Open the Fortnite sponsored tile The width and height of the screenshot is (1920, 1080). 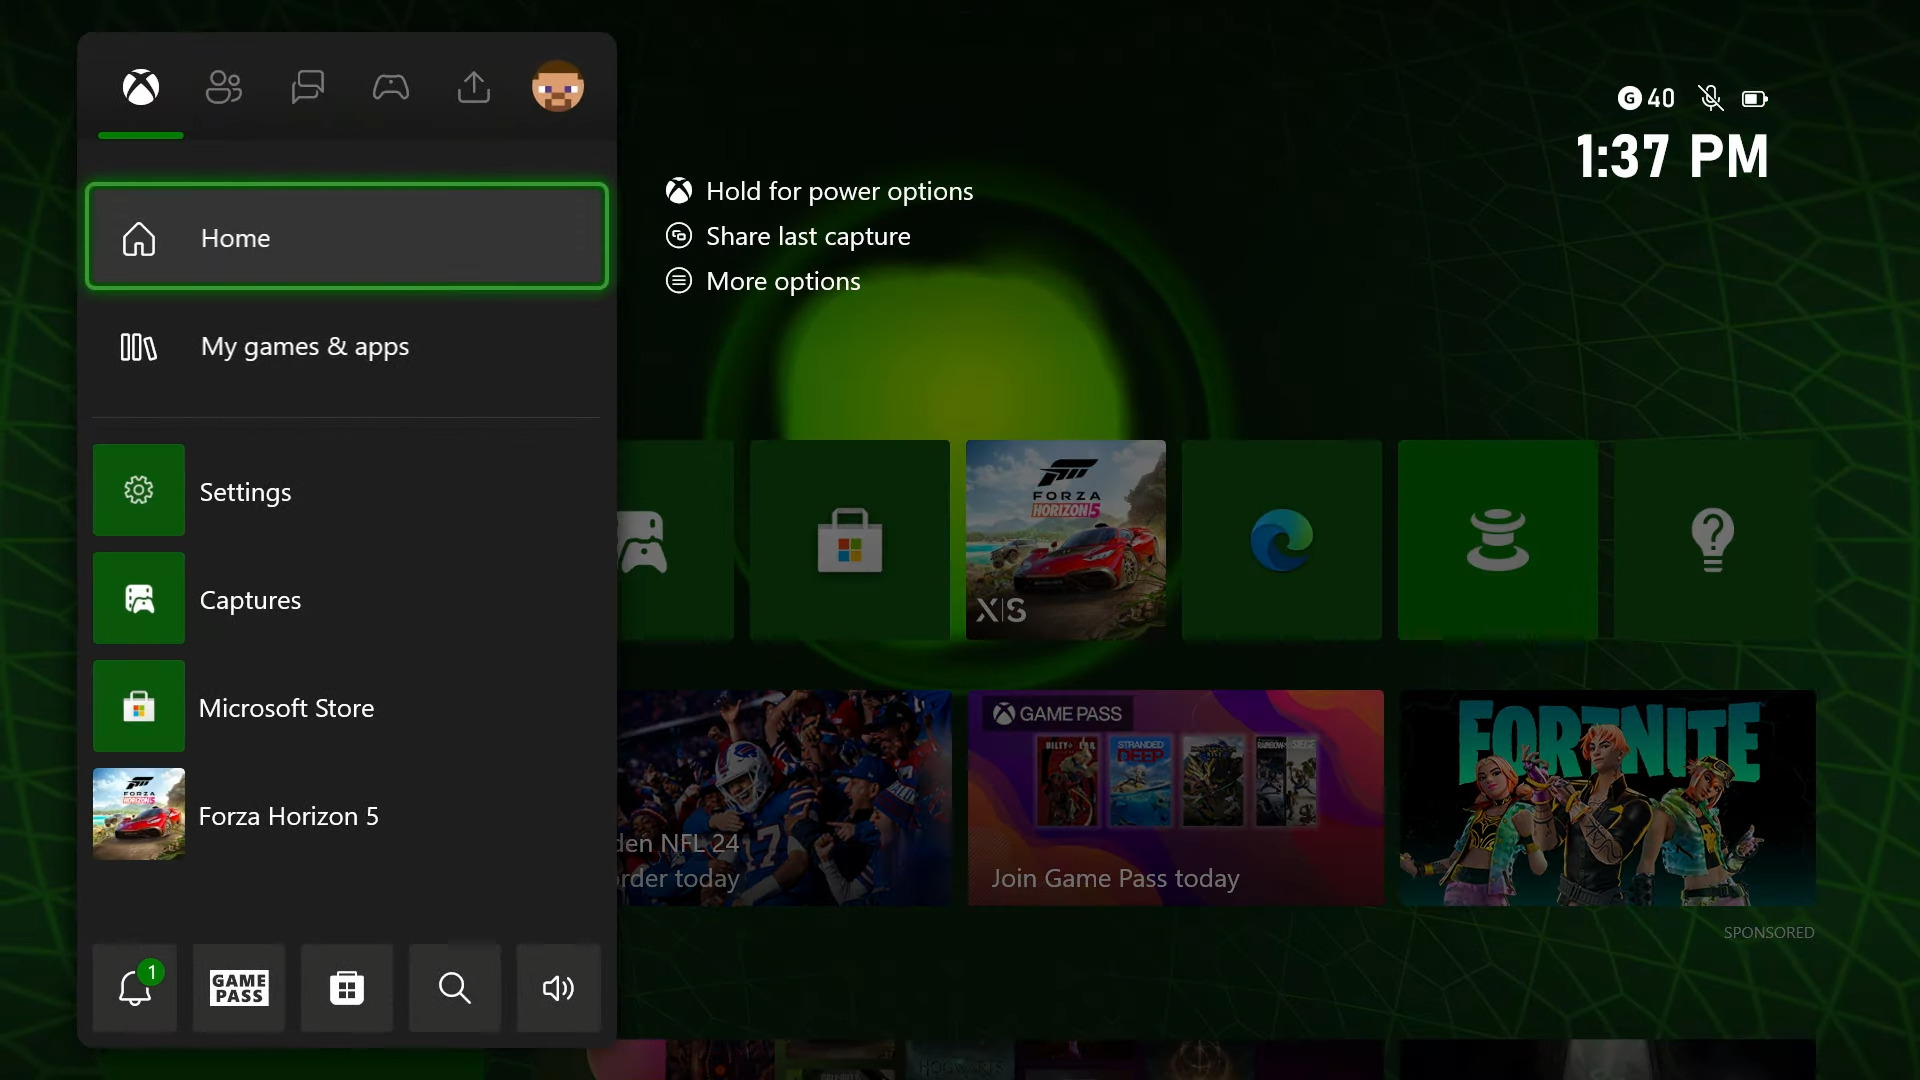1607,798
